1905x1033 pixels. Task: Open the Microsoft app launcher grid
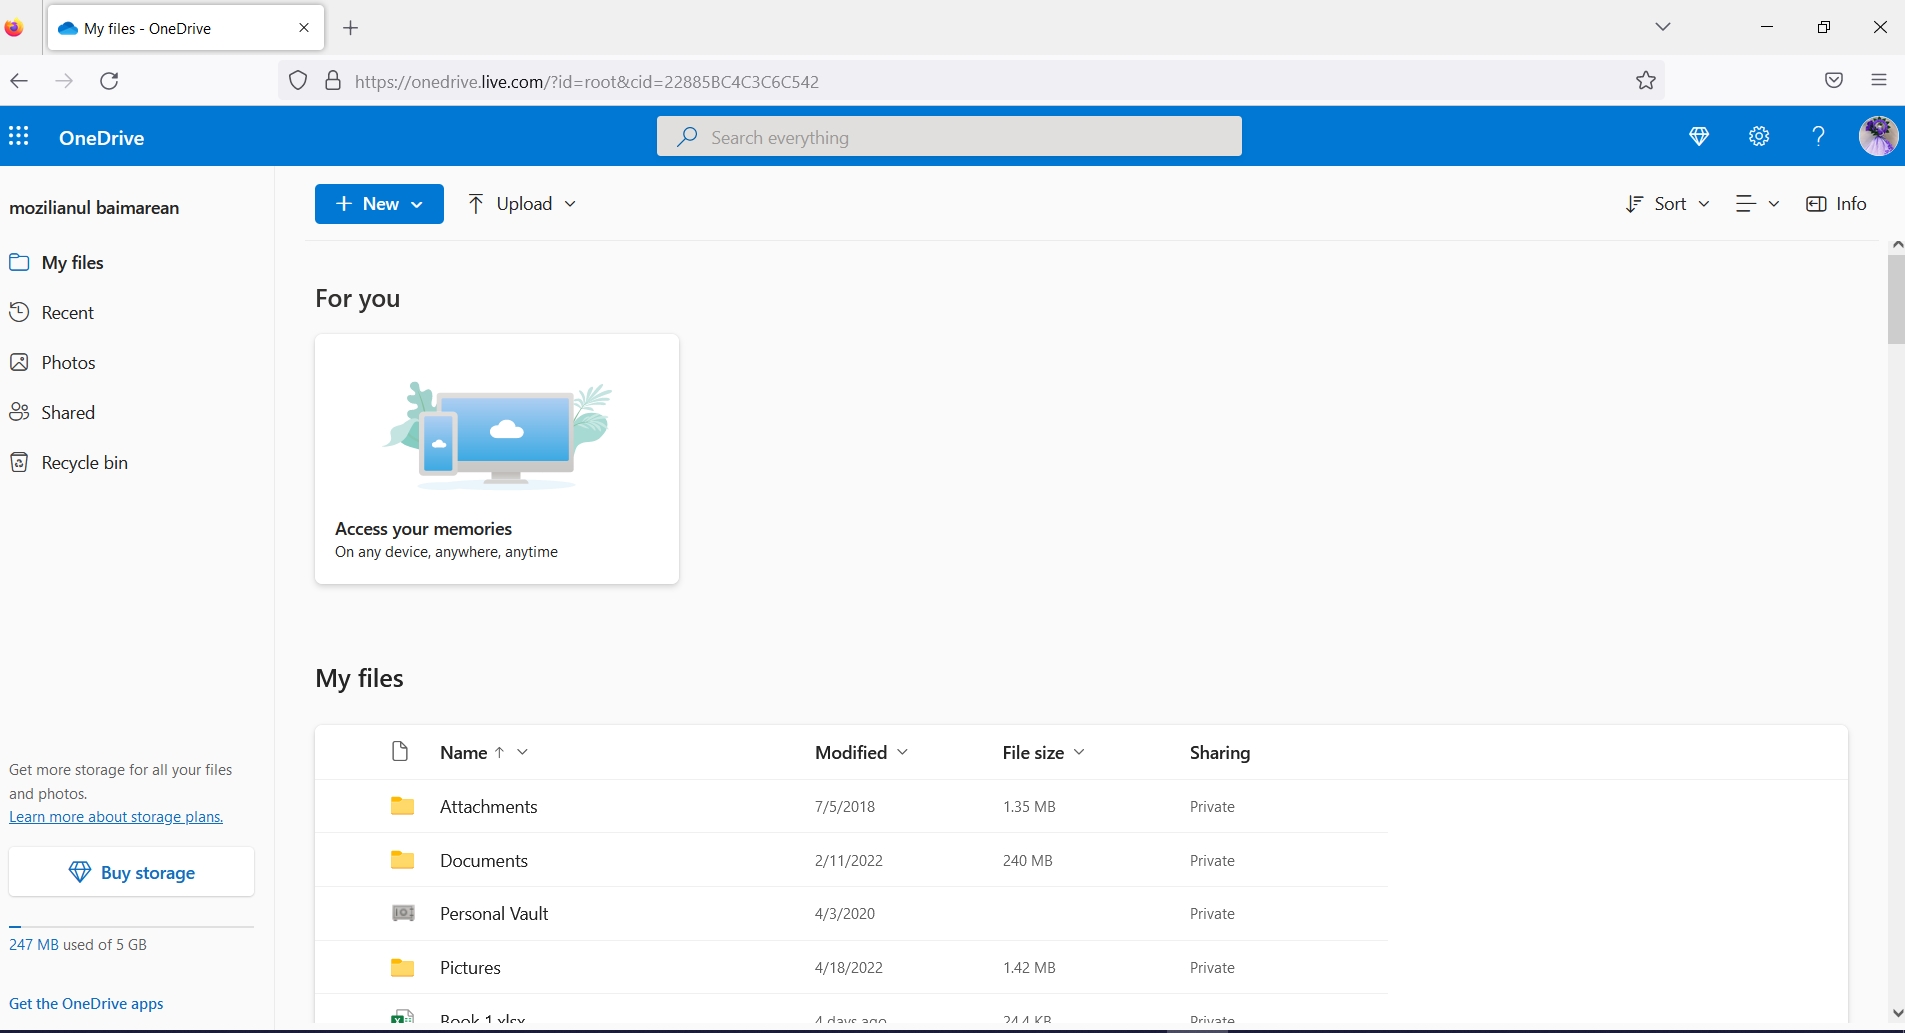(x=18, y=136)
